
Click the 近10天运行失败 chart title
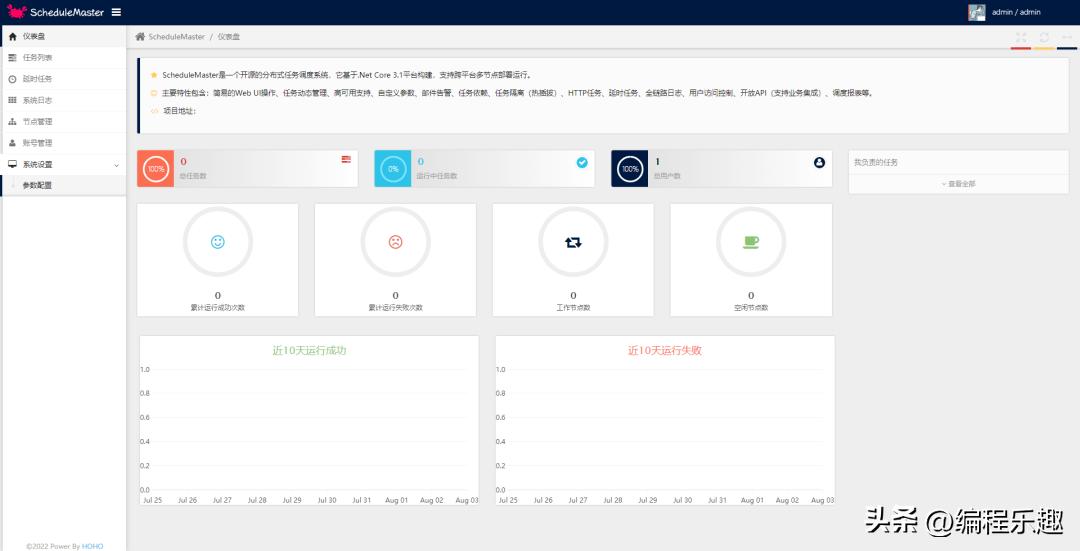click(x=665, y=351)
